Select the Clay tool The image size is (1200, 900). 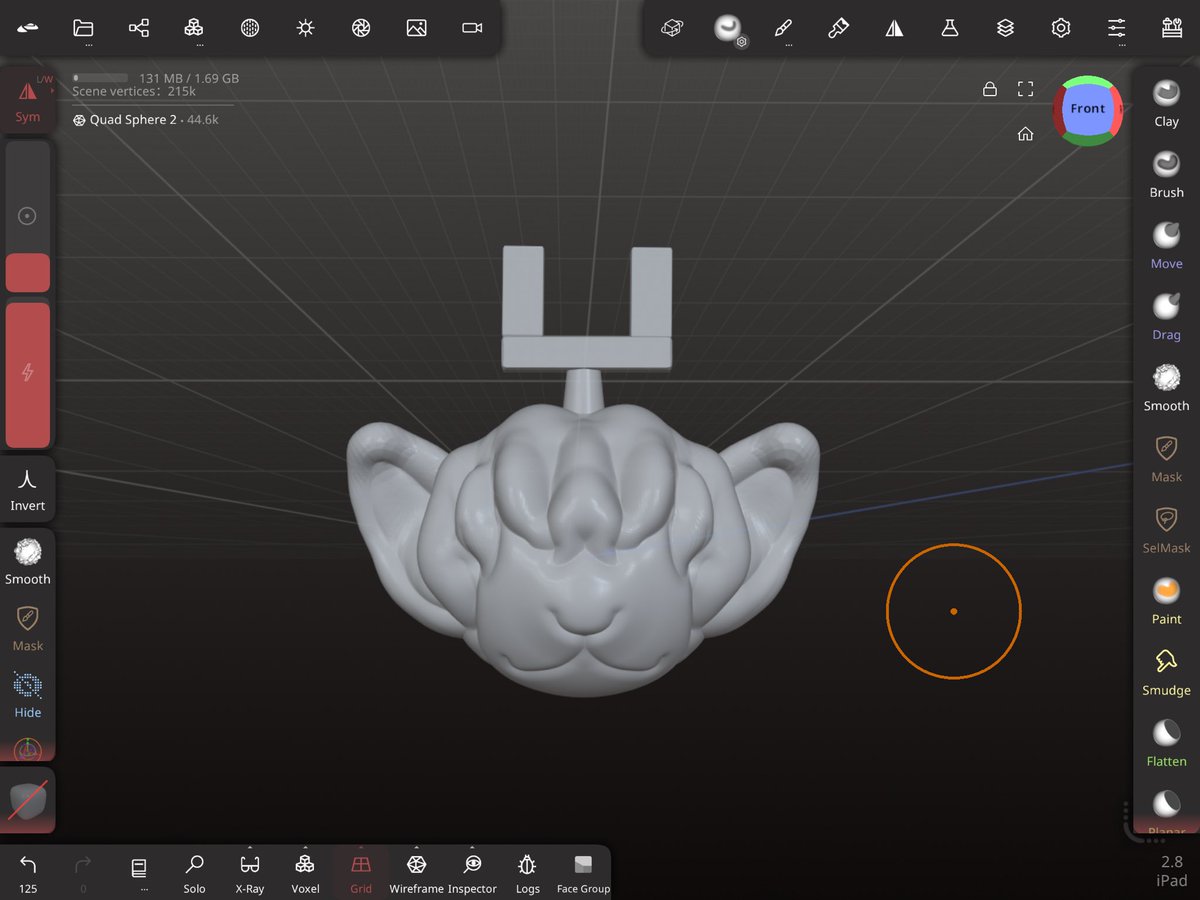[1166, 103]
